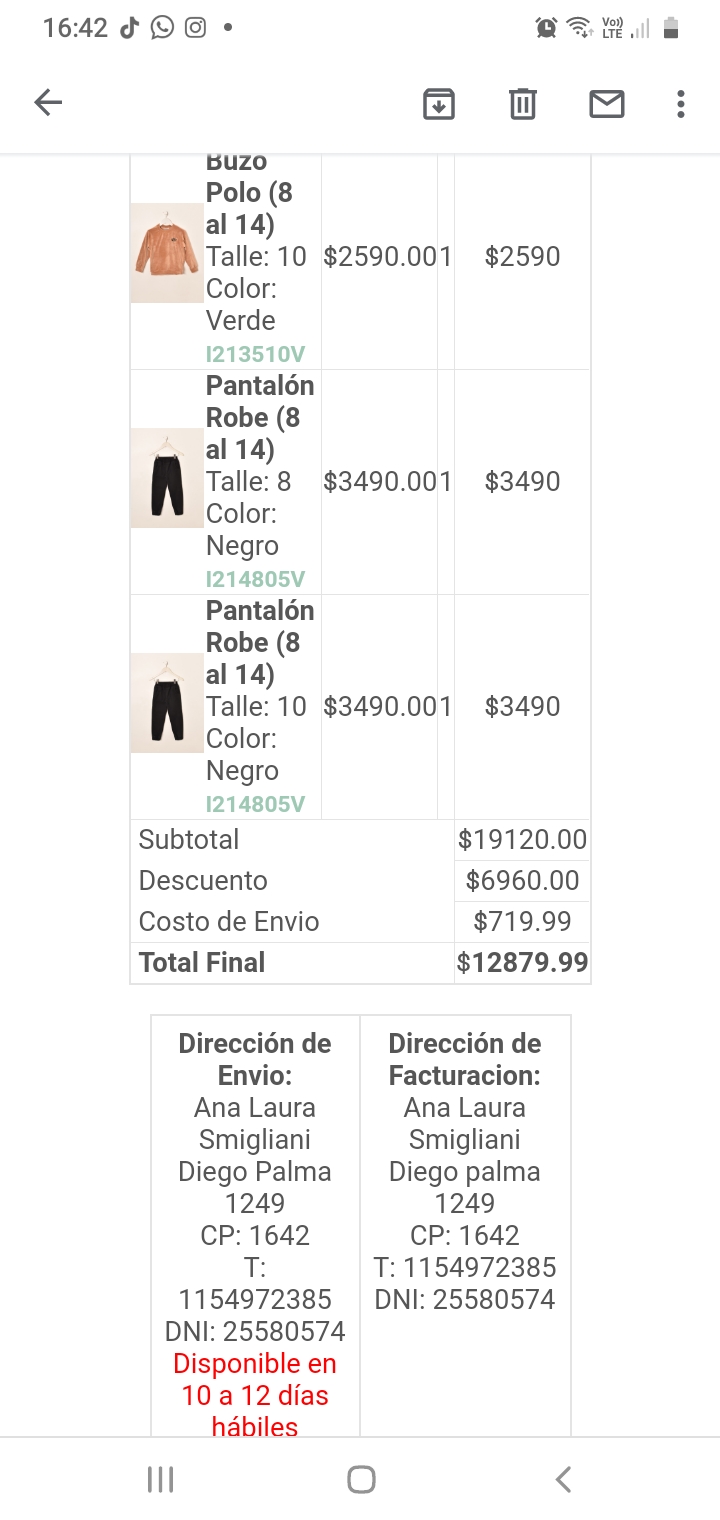This screenshot has height=1520, width=720.
Task: Archive this email with the archive icon
Action: [439, 103]
